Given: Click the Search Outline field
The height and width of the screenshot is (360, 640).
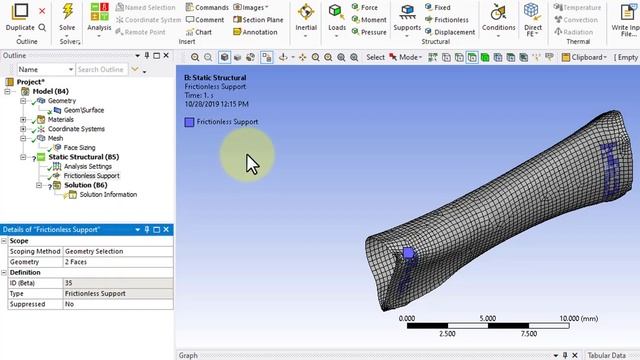Looking at the screenshot, I should click(102, 70).
